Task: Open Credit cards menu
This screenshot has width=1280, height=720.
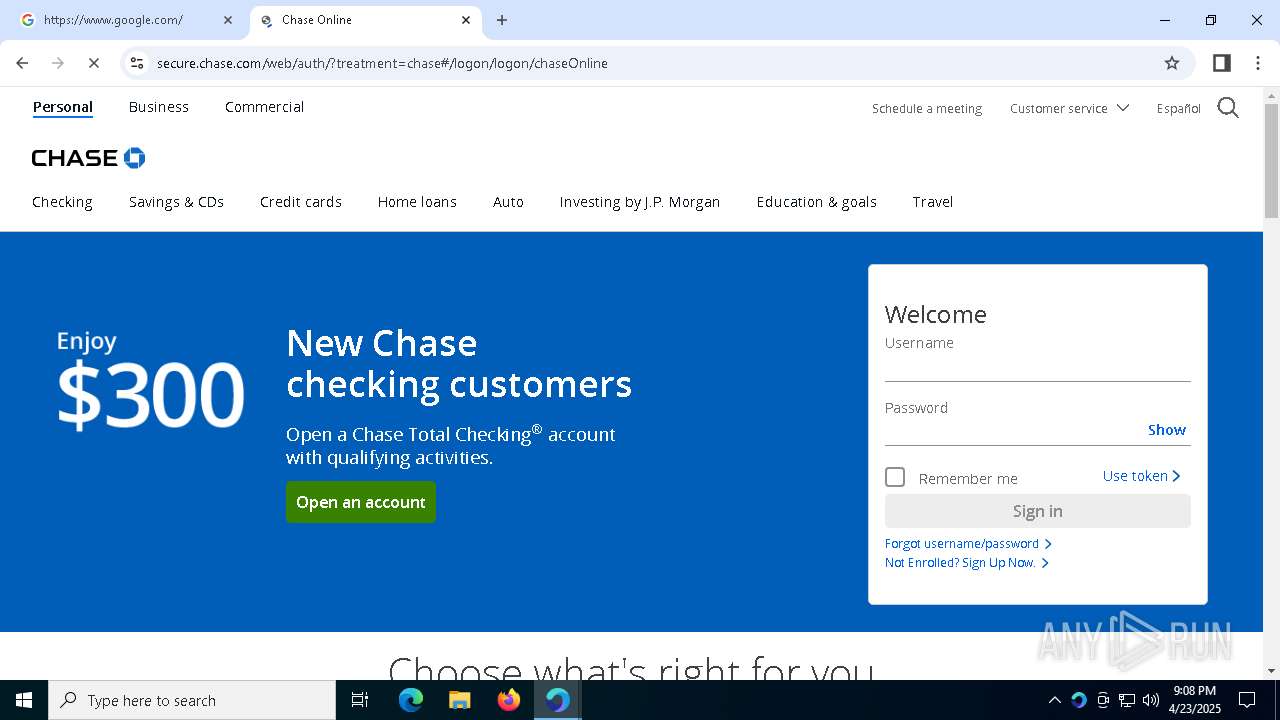Action: click(301, 202)
